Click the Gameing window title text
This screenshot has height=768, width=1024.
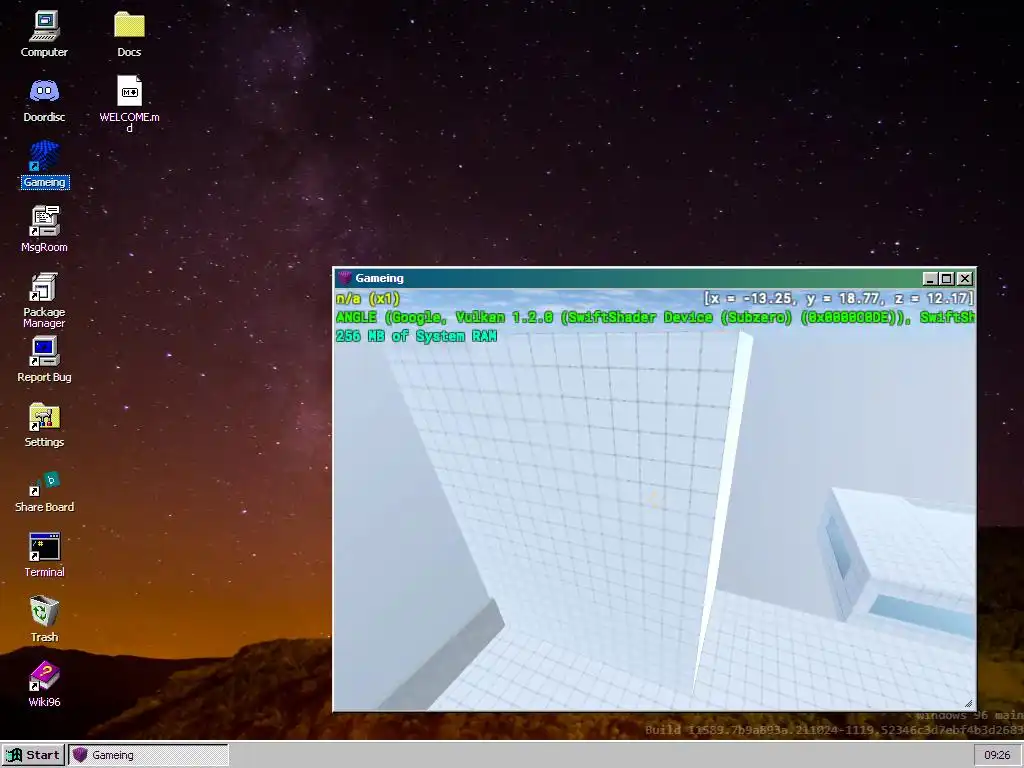point(379,278)
